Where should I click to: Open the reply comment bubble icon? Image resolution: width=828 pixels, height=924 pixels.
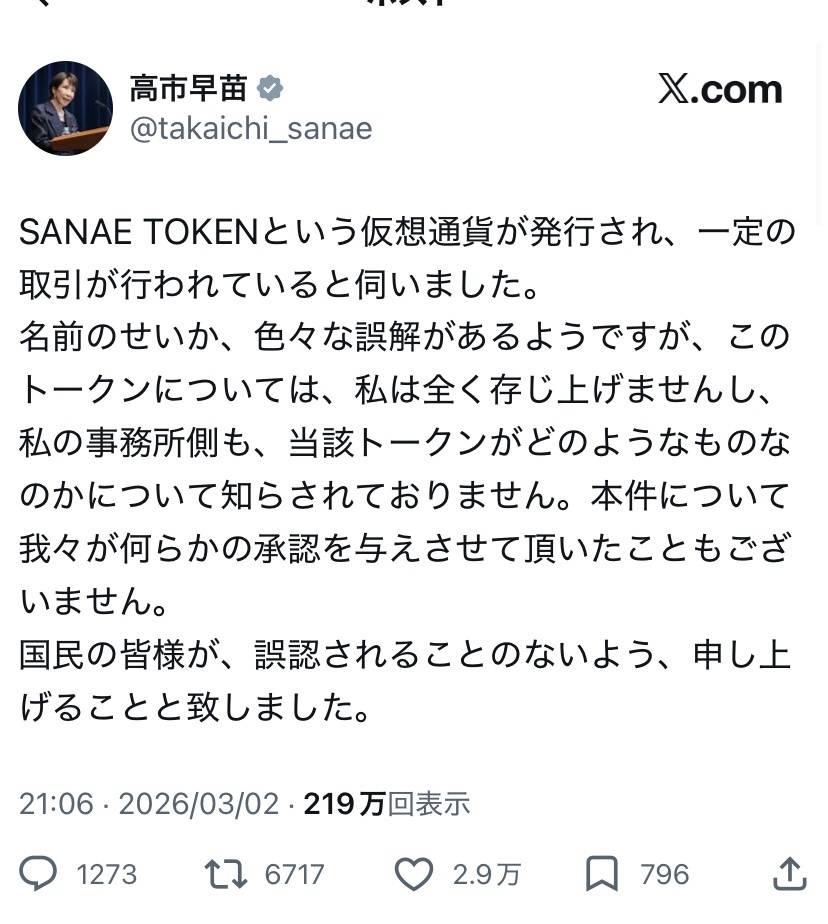tap(39, 874)
